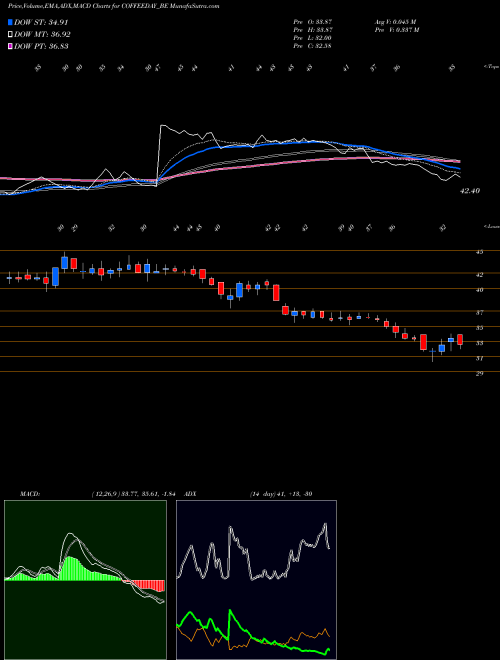Click the Avg V: 0.045 M value

tap(395, 21)
